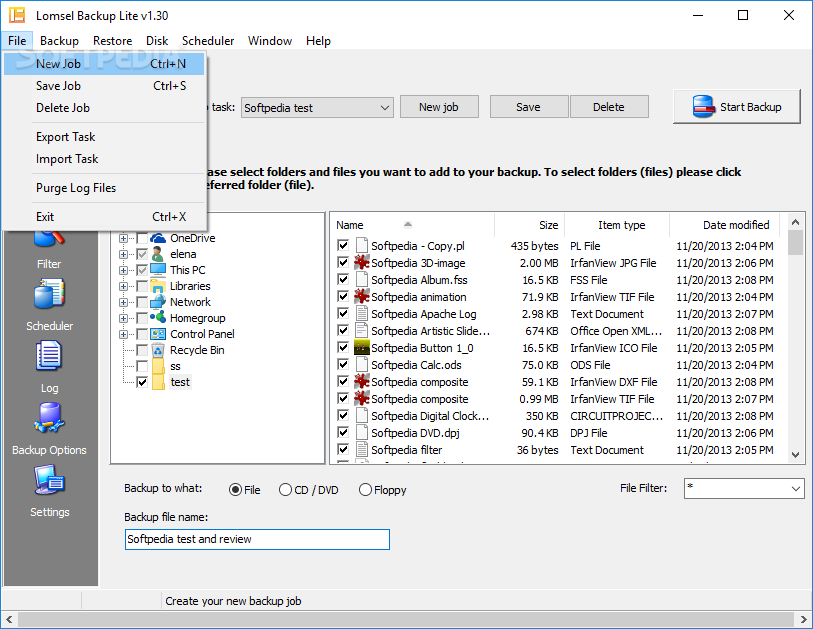Click the Softpedia animation file icon
Image resolution: width=813 pixels, height=629 pixels.
pyautogui.click(x=361, y=297)
